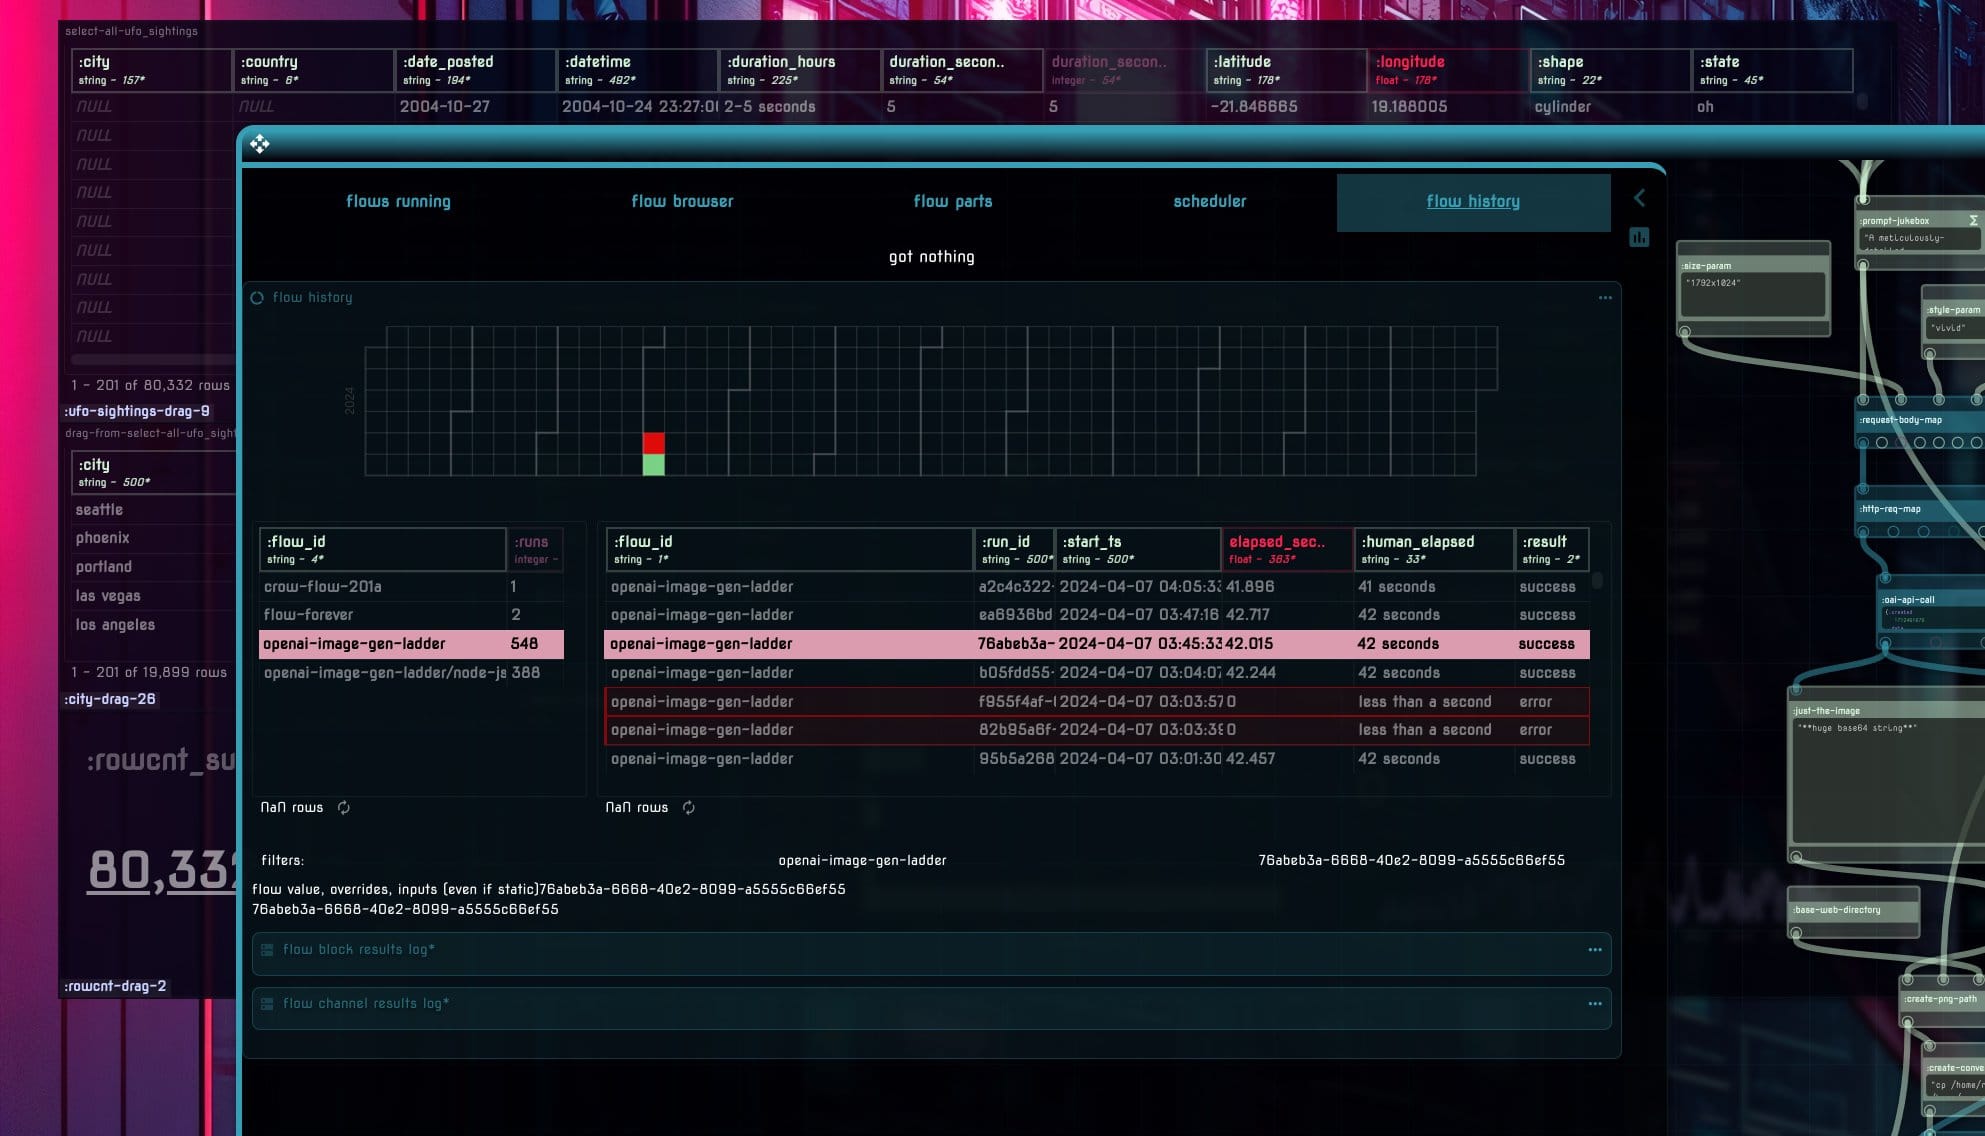Select the flow history tab
Screen dimensions: 1985x1136
coord(1473,201)
